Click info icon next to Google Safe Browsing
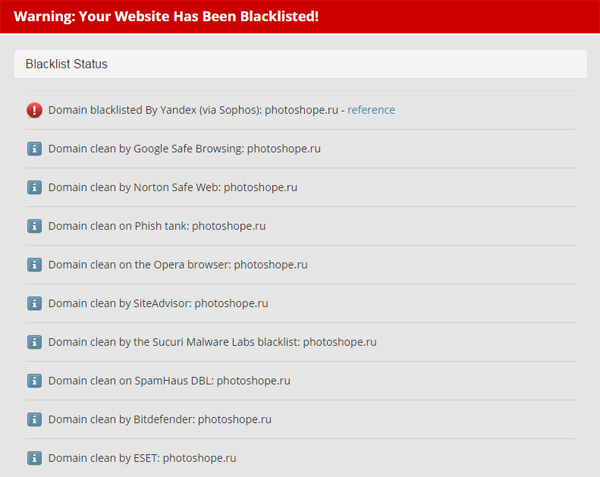 pos(35,149)
